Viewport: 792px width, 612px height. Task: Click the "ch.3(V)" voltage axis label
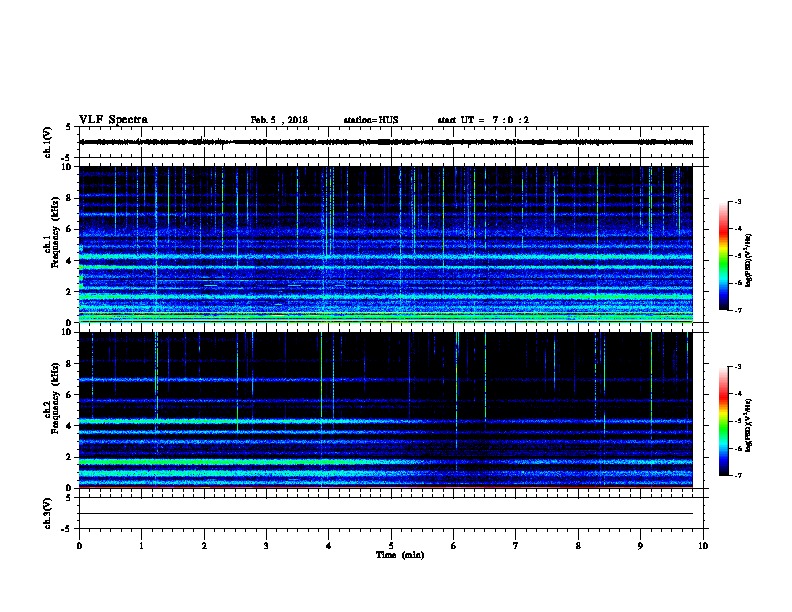pos(47,514)
